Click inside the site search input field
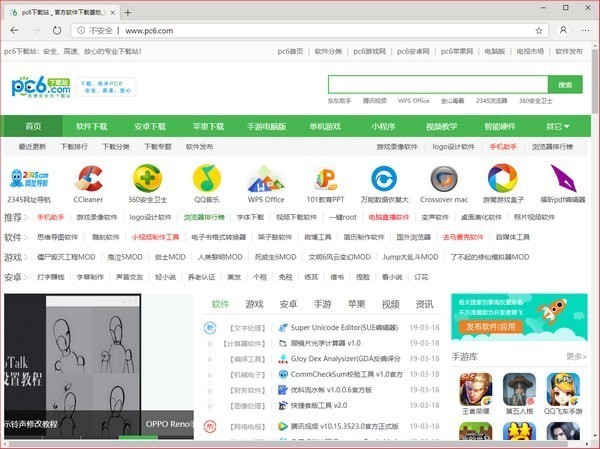 point(437,85)
